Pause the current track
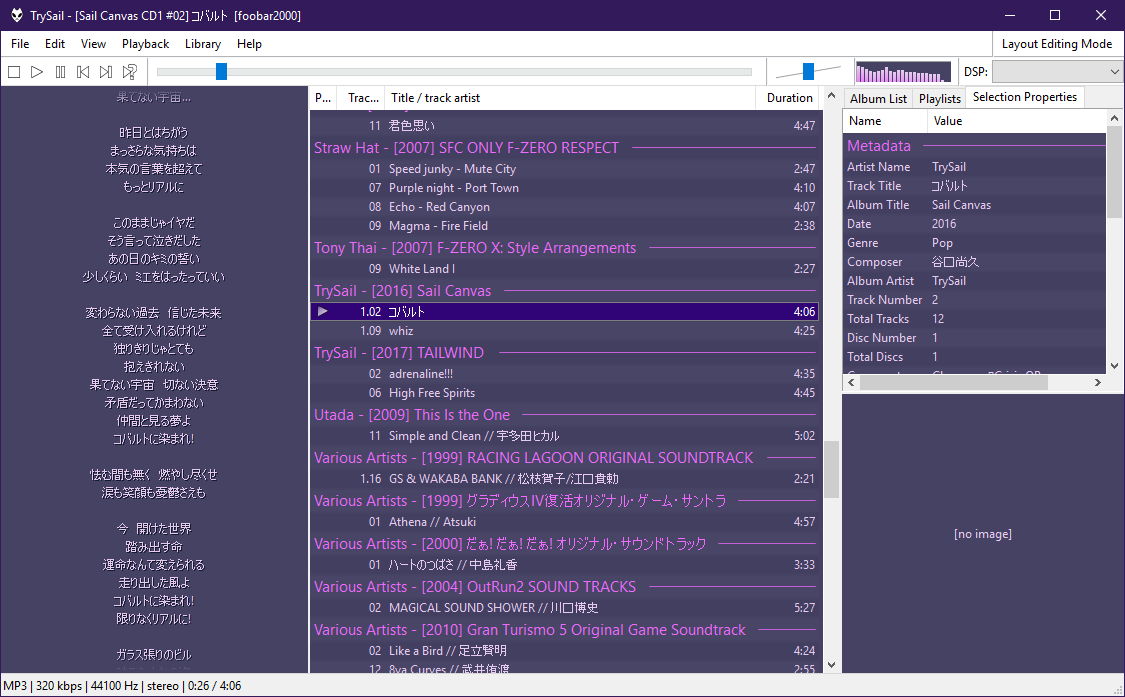The image size is (1125, 697). click(x=60, y=72)
